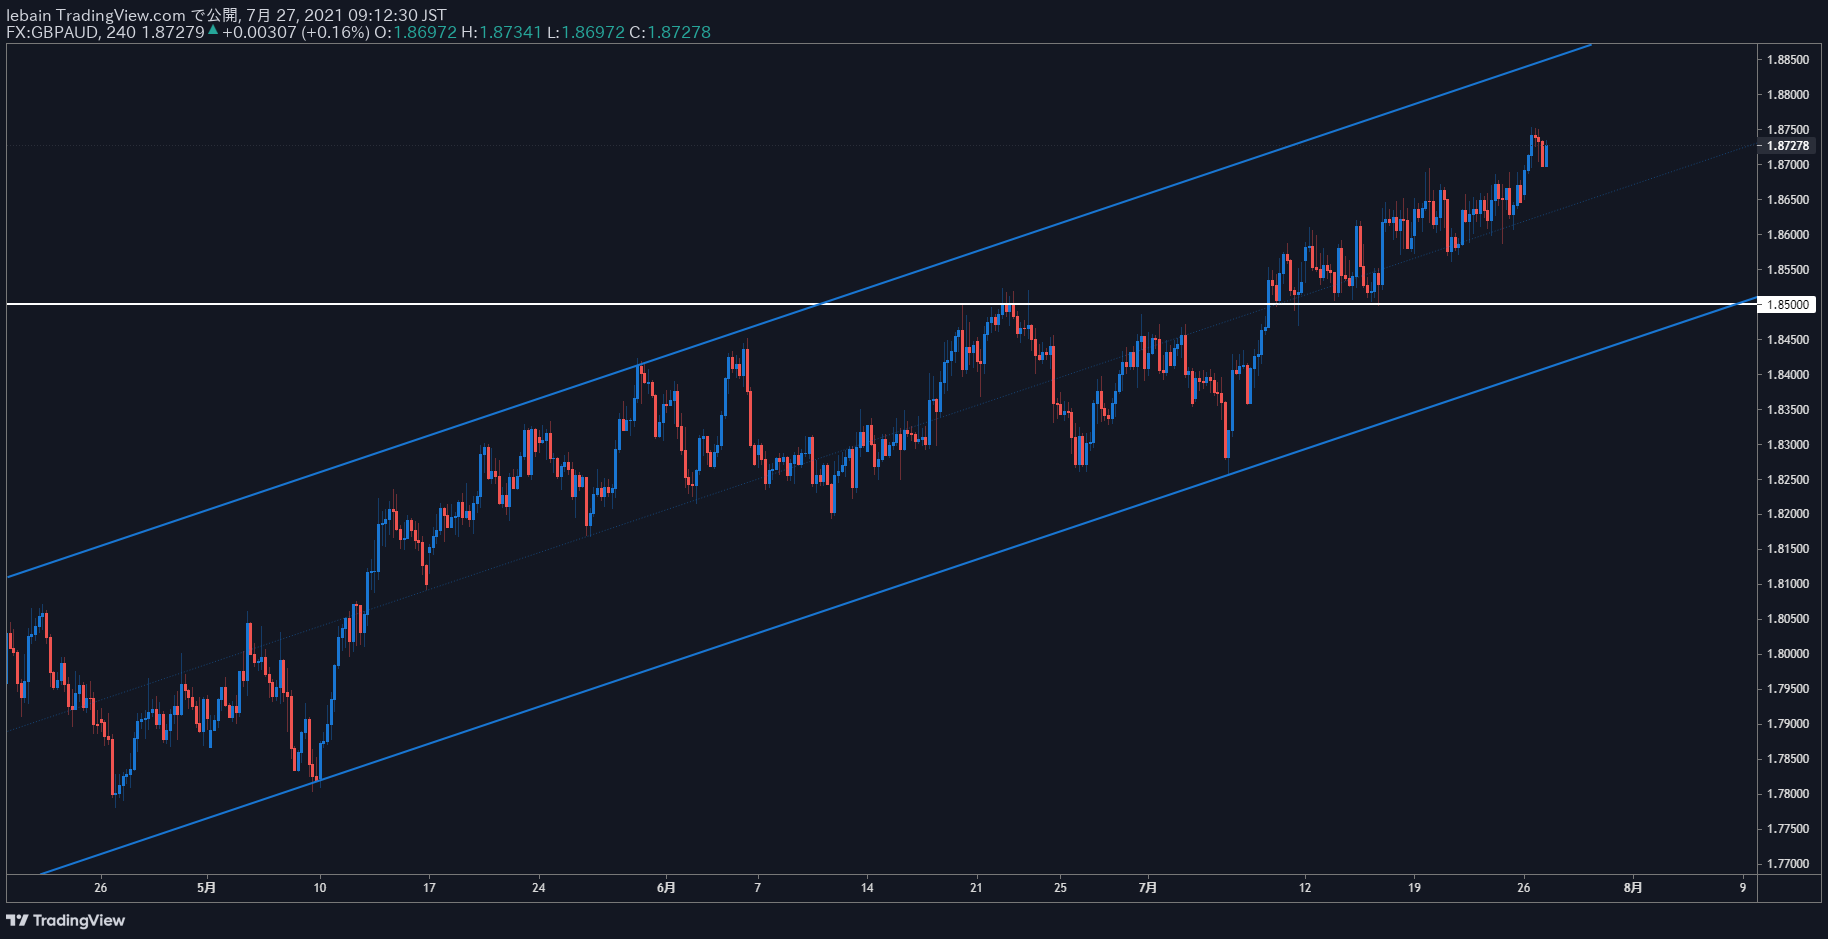Click date 10 on the time axis
1828x939 pixels.
320,888
